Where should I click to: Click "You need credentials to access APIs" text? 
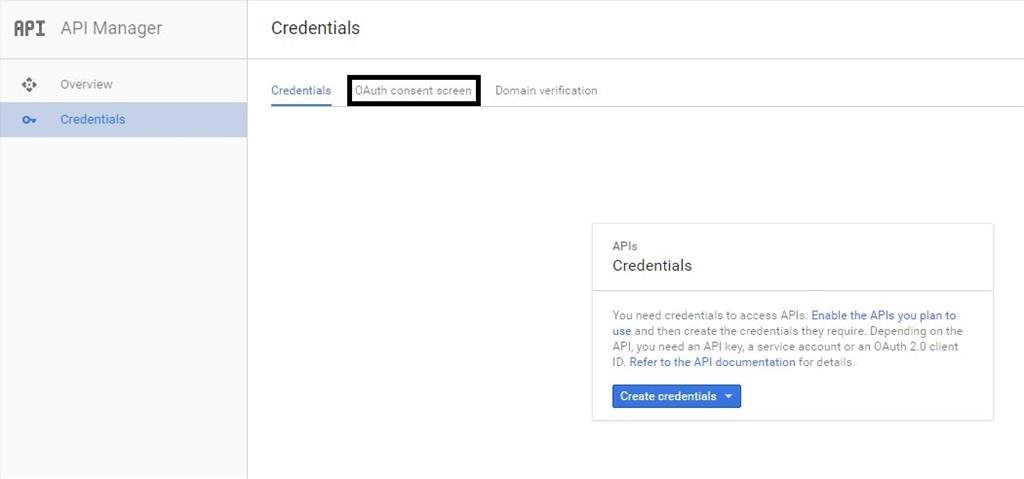(x=709, y=315)
